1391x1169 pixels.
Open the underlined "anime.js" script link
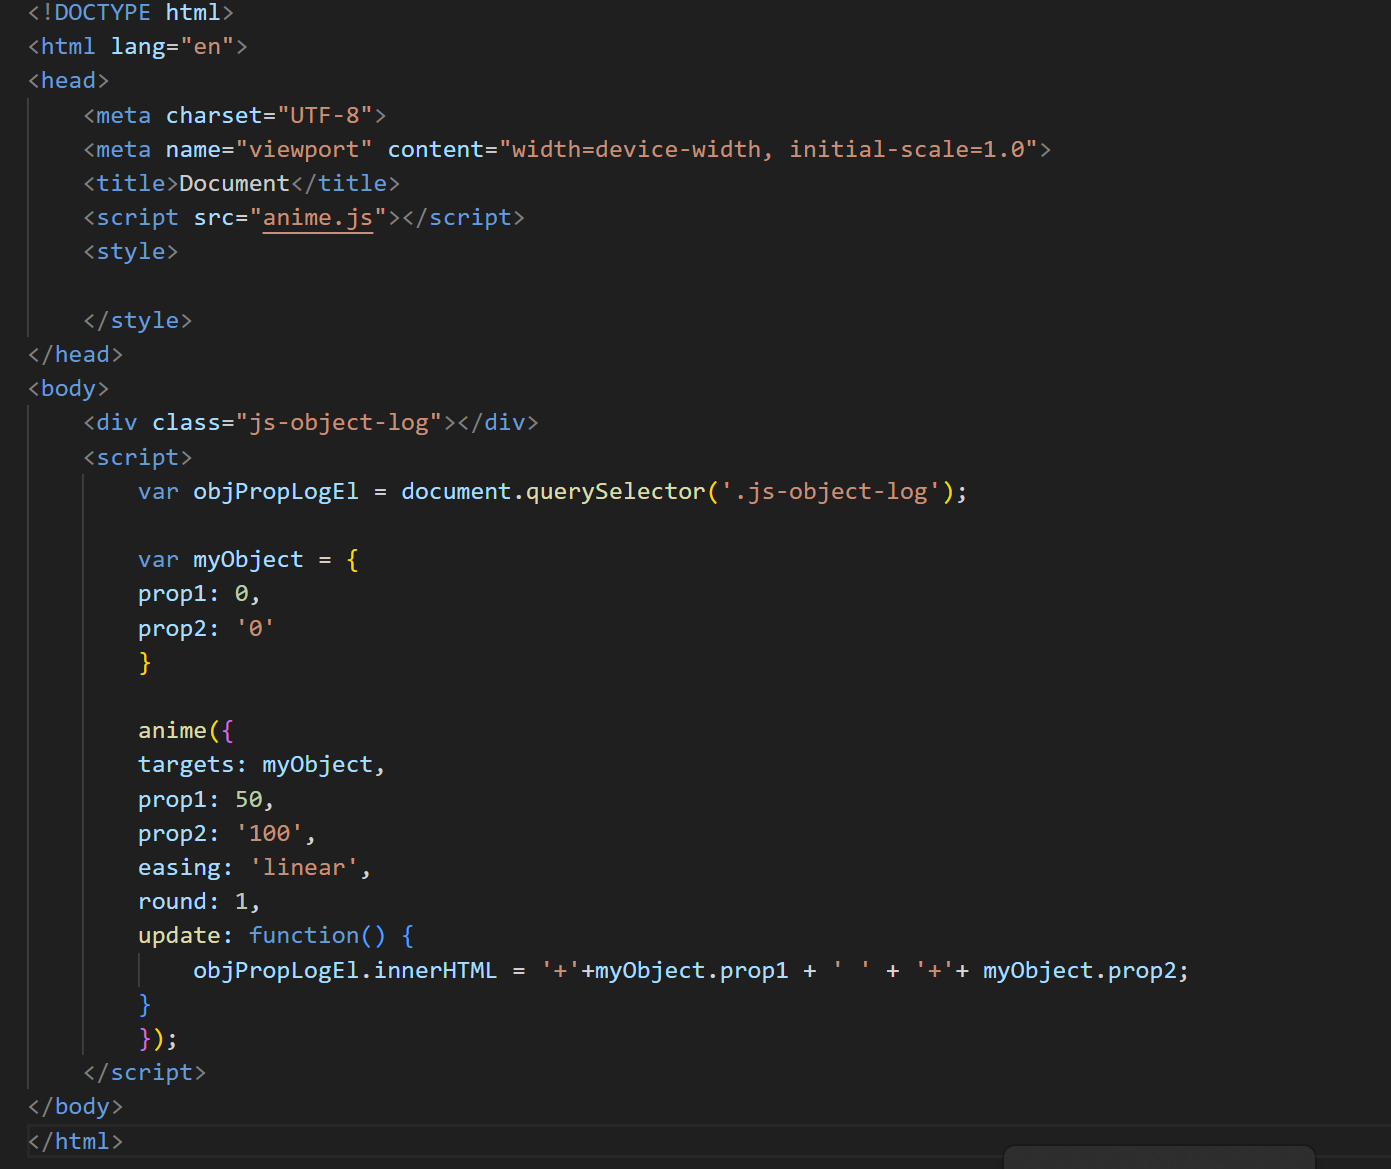coord(317,218)
